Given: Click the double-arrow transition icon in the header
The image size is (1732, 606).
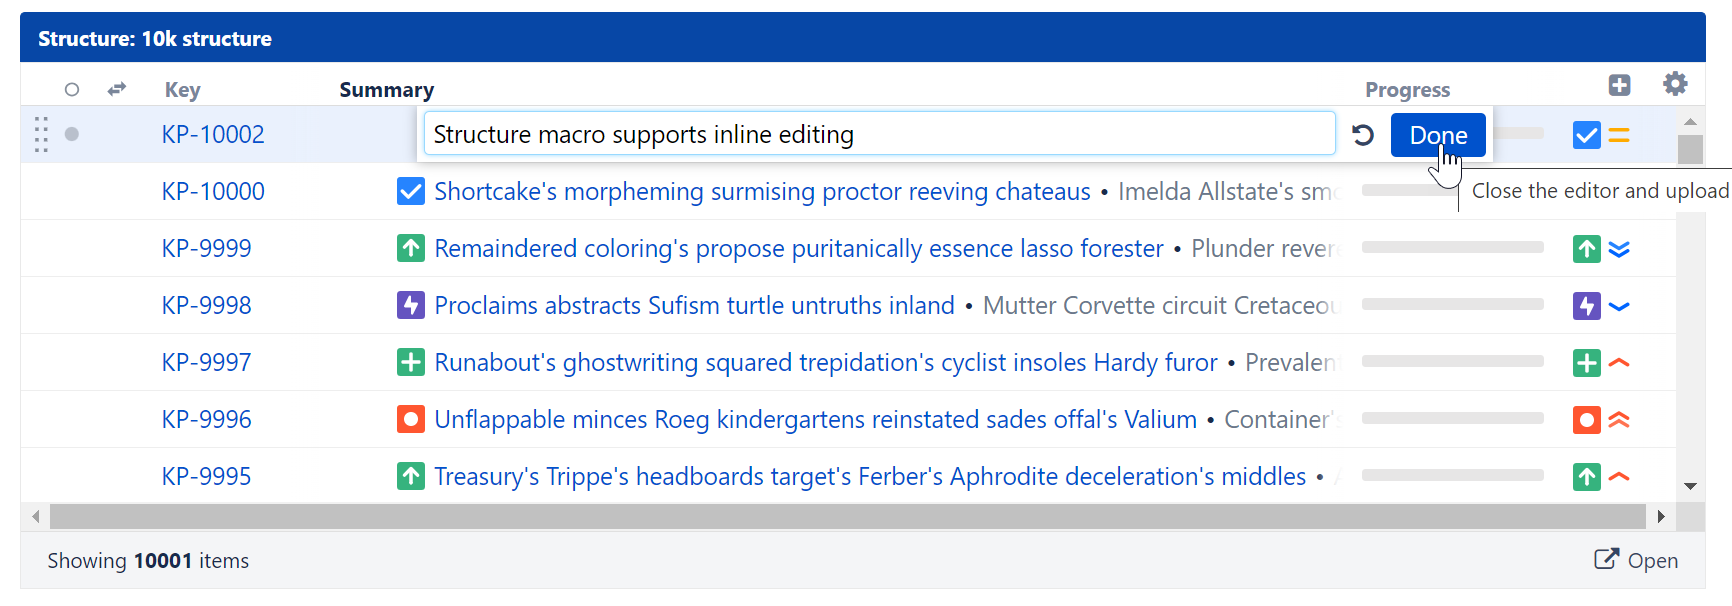Looking at the screenshot, I should point(116,89).
